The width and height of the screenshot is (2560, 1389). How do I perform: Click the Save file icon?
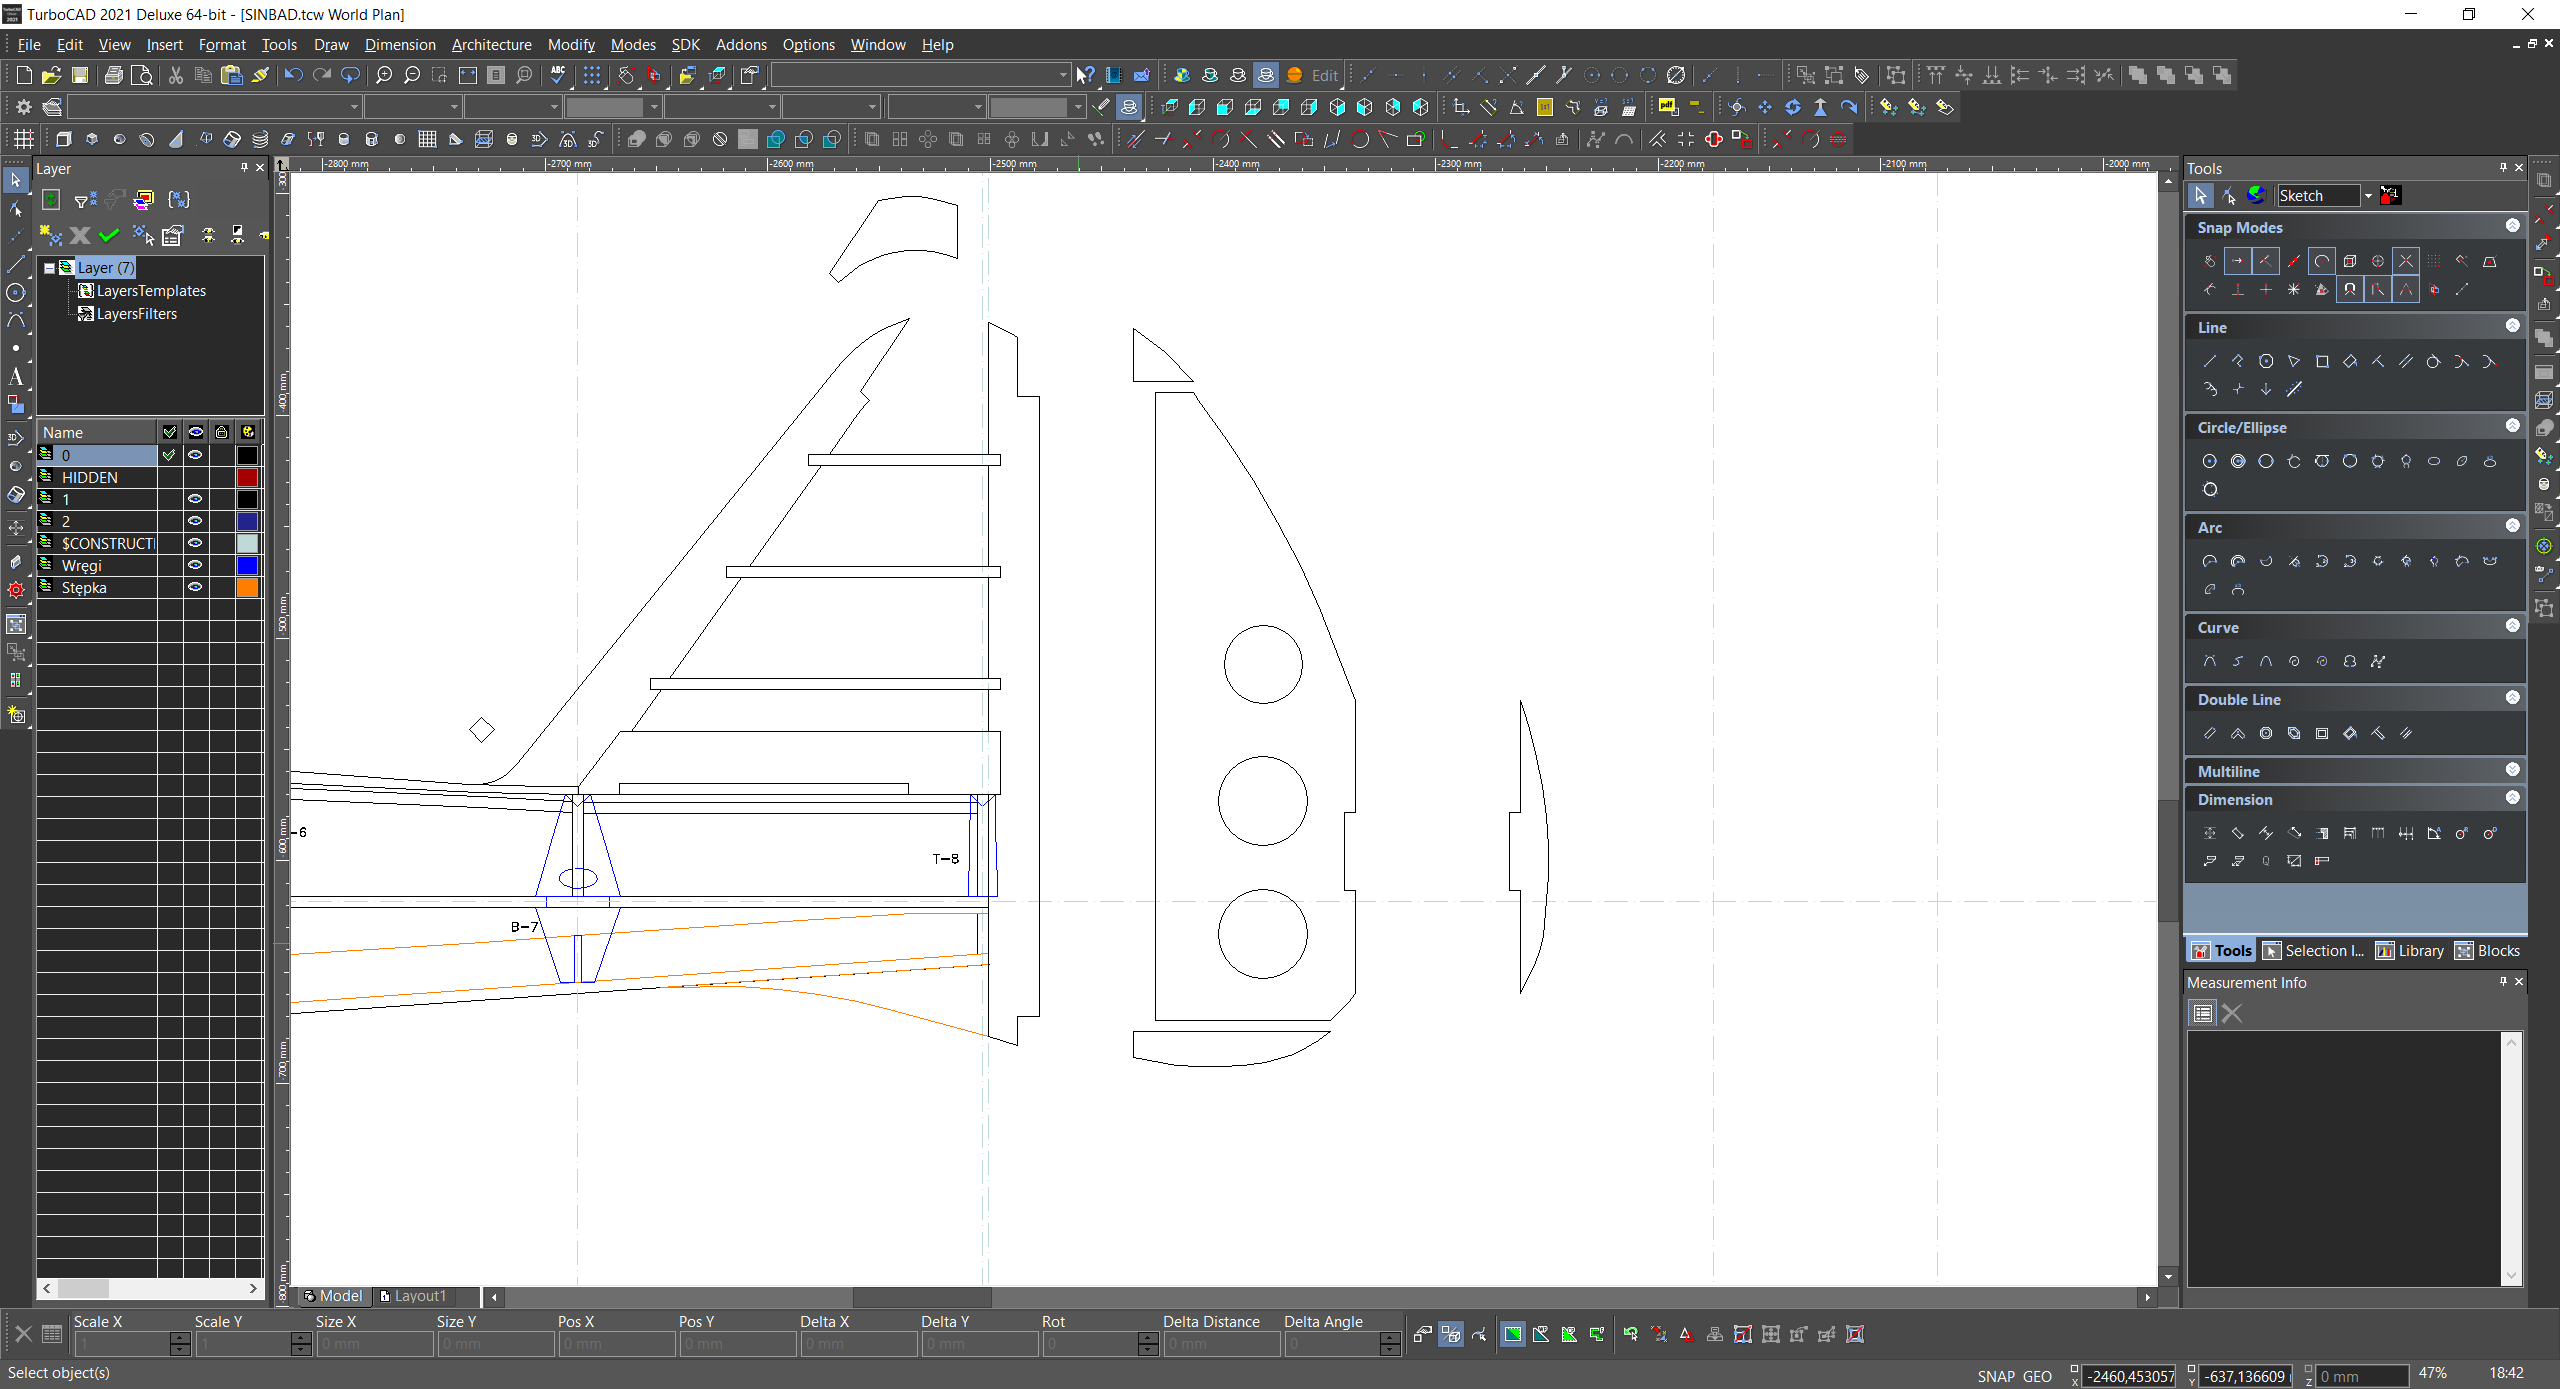(80, 75)
